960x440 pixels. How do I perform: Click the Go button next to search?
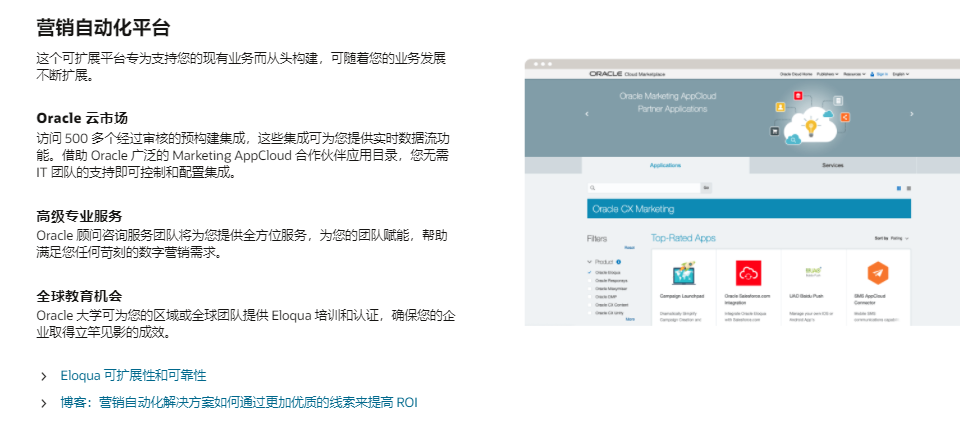pos(706,188)
